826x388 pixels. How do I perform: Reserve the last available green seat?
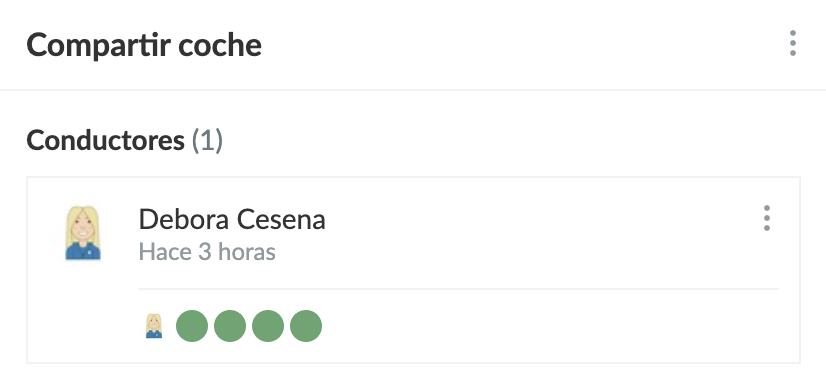[x=306, y=326]
